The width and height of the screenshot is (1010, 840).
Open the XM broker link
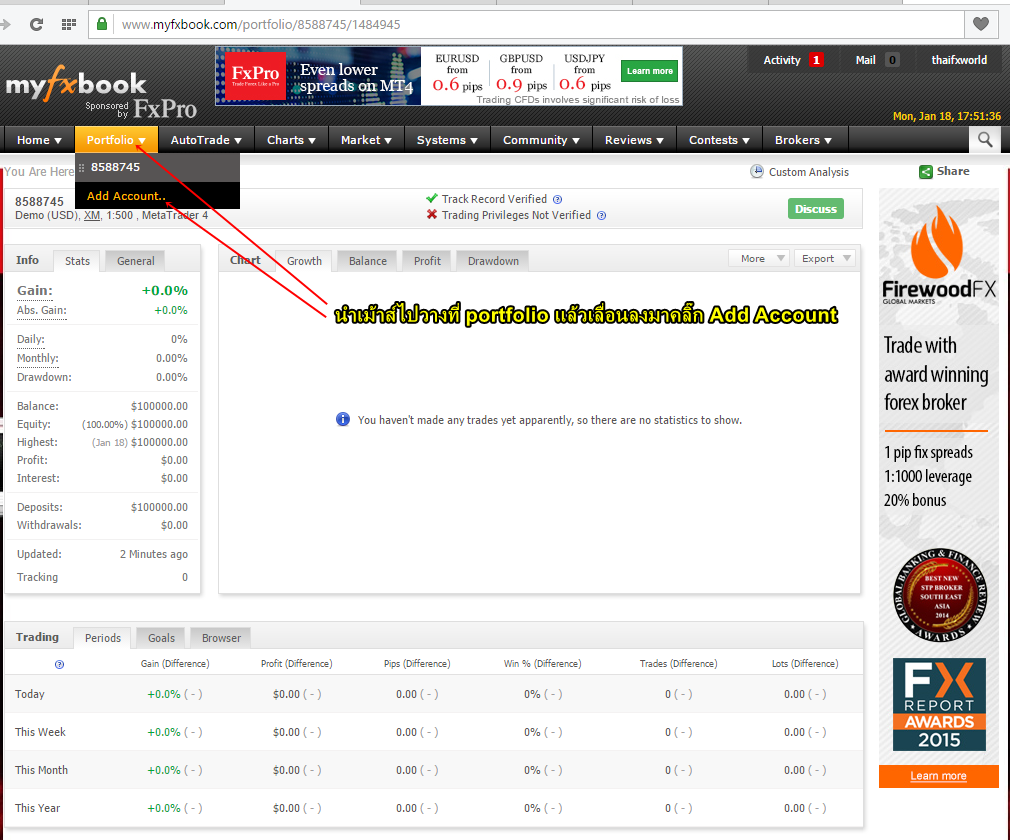(92, 215)
